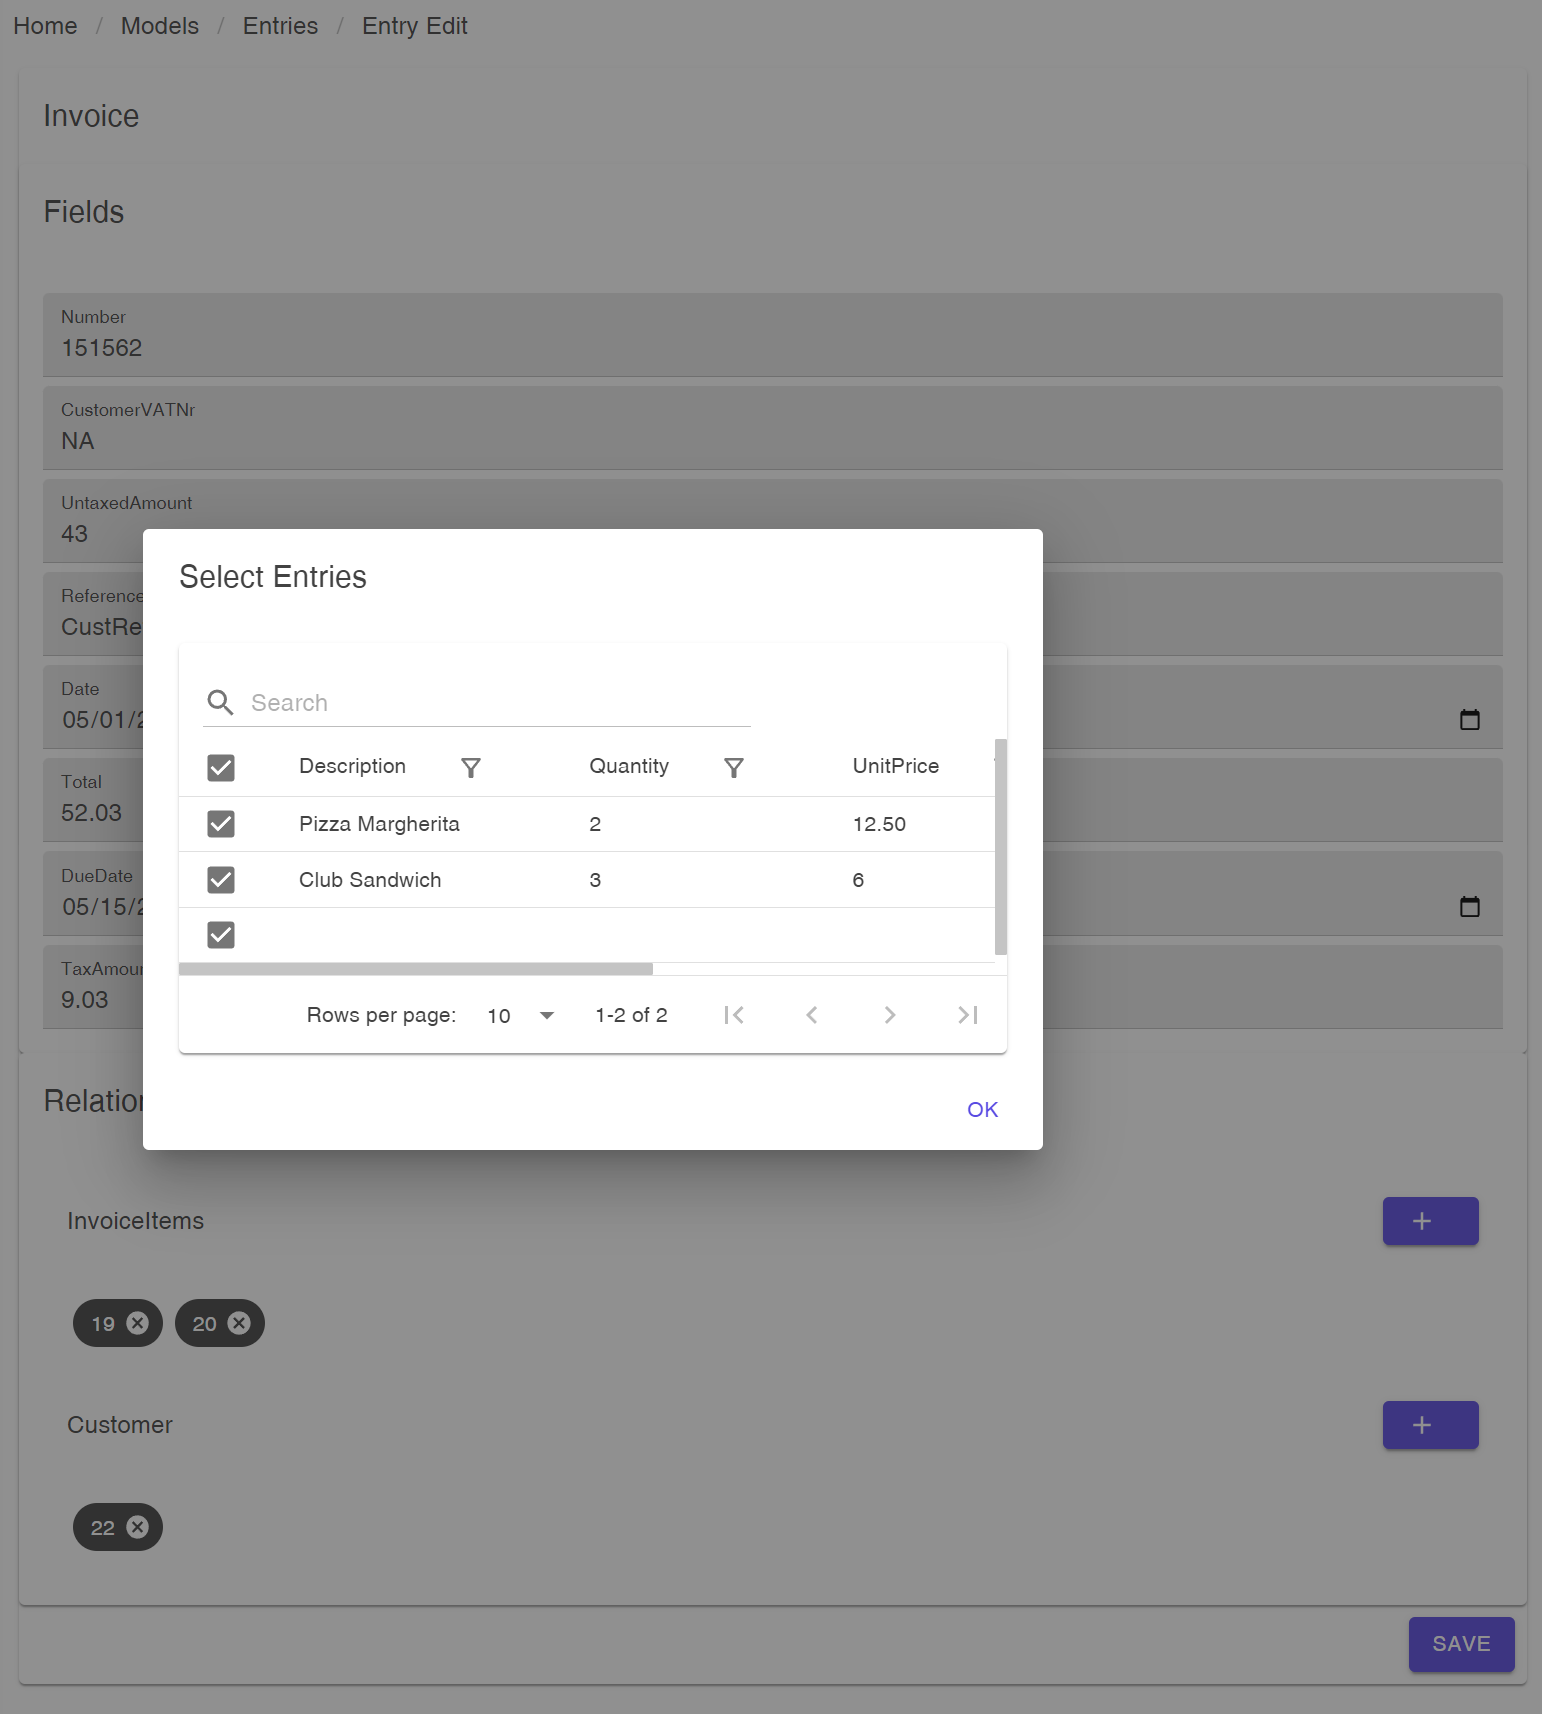Go to last page of entries
This screenshot has height=1714, width=1542.
point(967,1015)
